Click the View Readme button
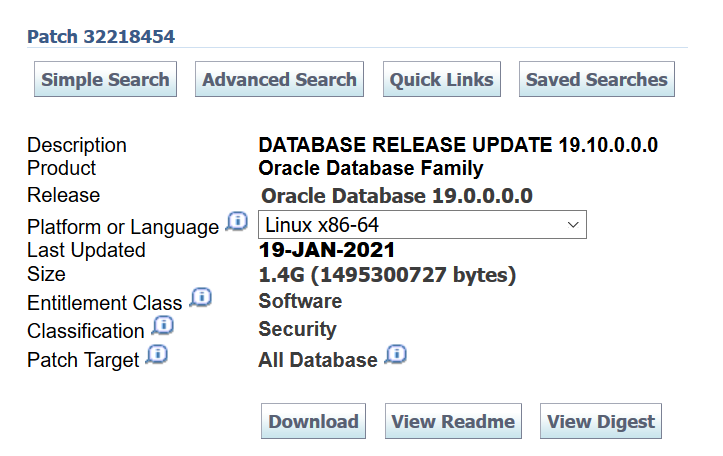 click(x=453, y=422)
